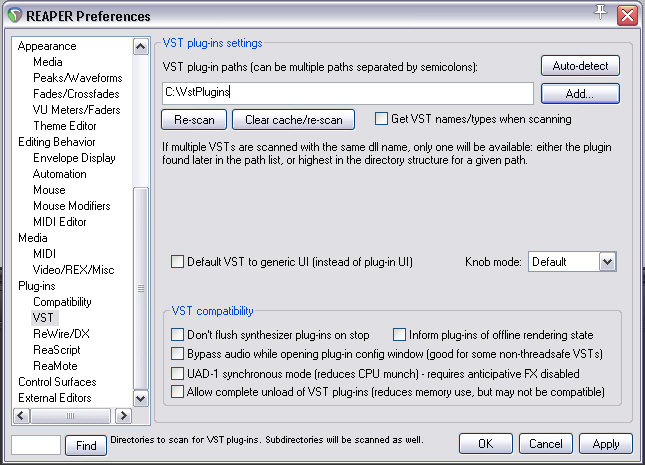This screenshot has height=465, width=645.
Task: Select Automation in preferences tree
Action: tap(60, 174)
